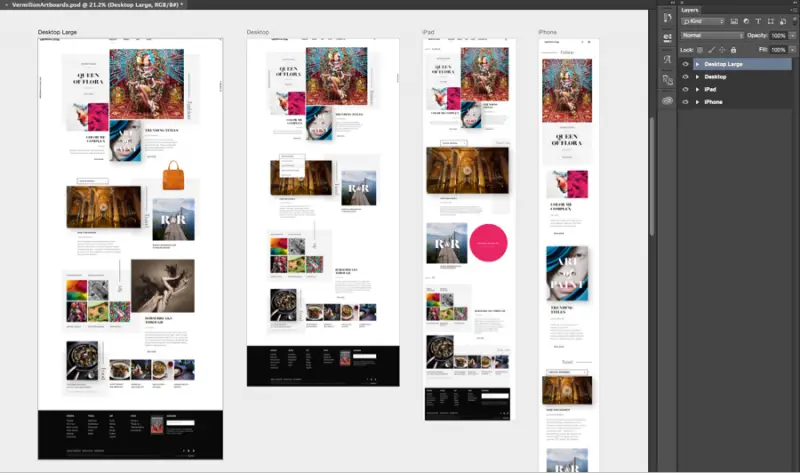Screen dimensions: 800x473
Task: Select the Layers panel tab
Action: pos(690,10)
